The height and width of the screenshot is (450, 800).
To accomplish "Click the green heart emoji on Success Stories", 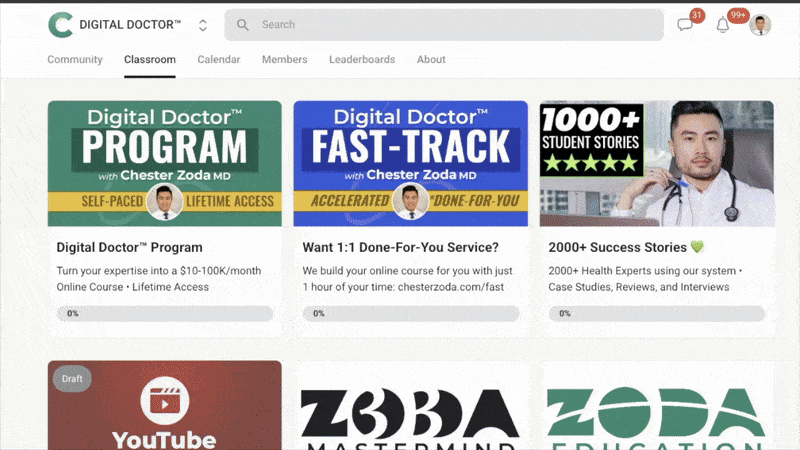I will point(697,247).
